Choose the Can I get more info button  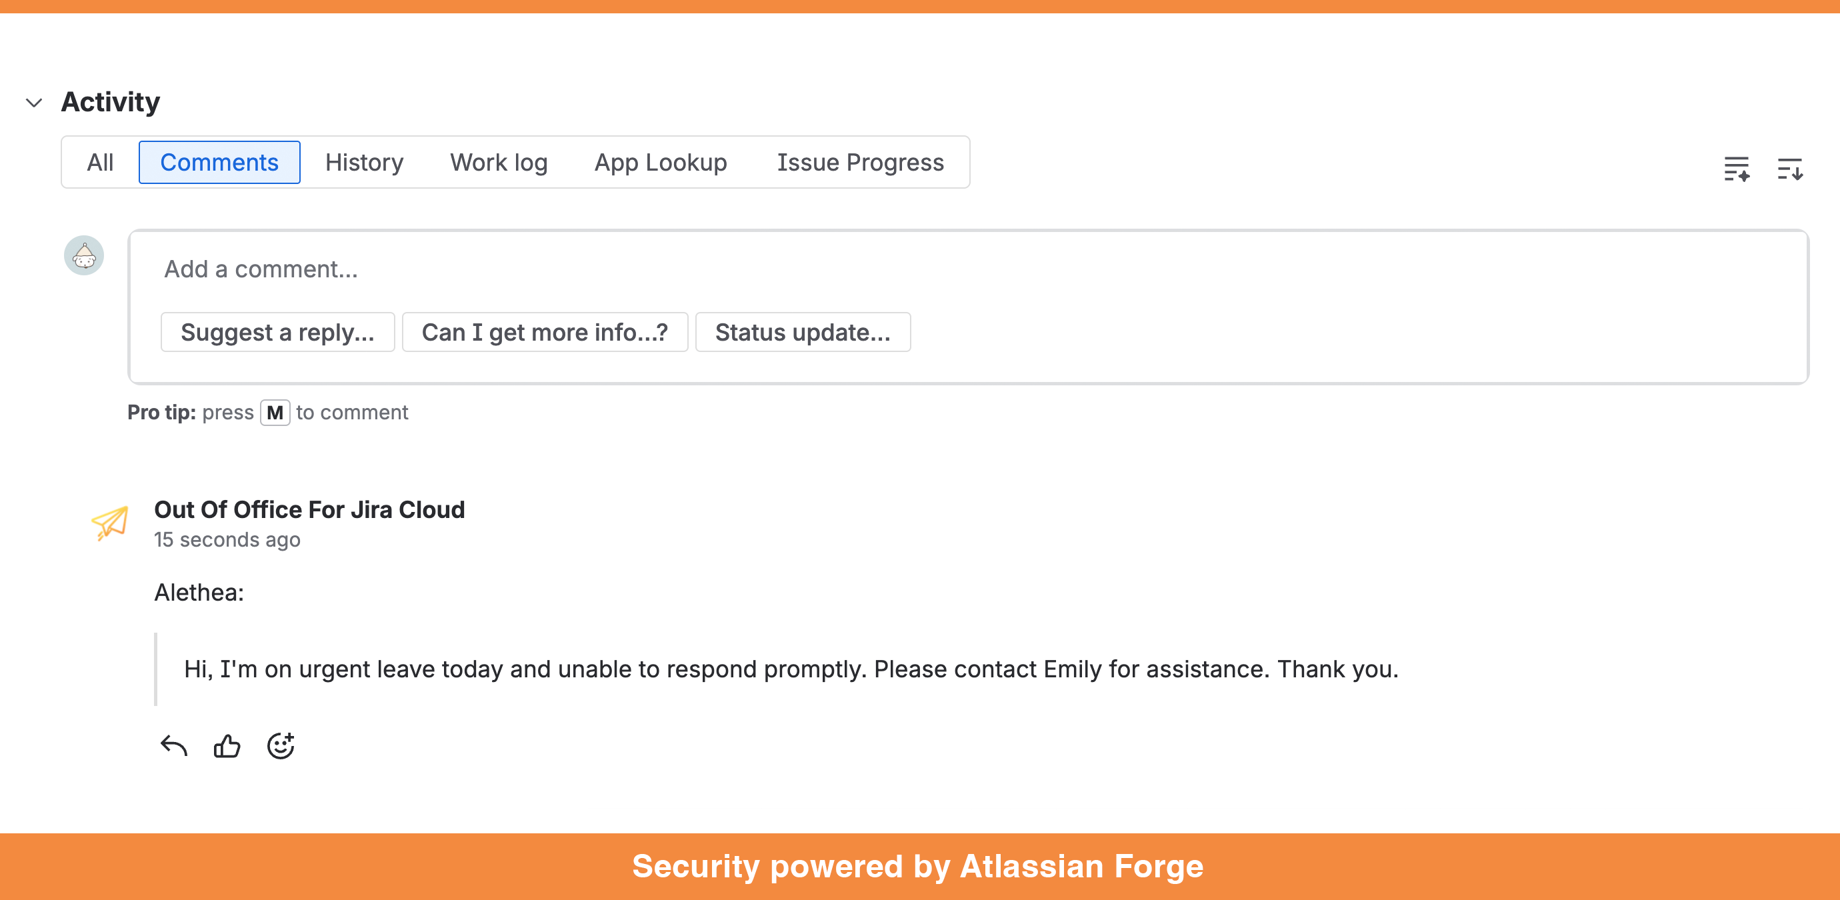[544, 332]
